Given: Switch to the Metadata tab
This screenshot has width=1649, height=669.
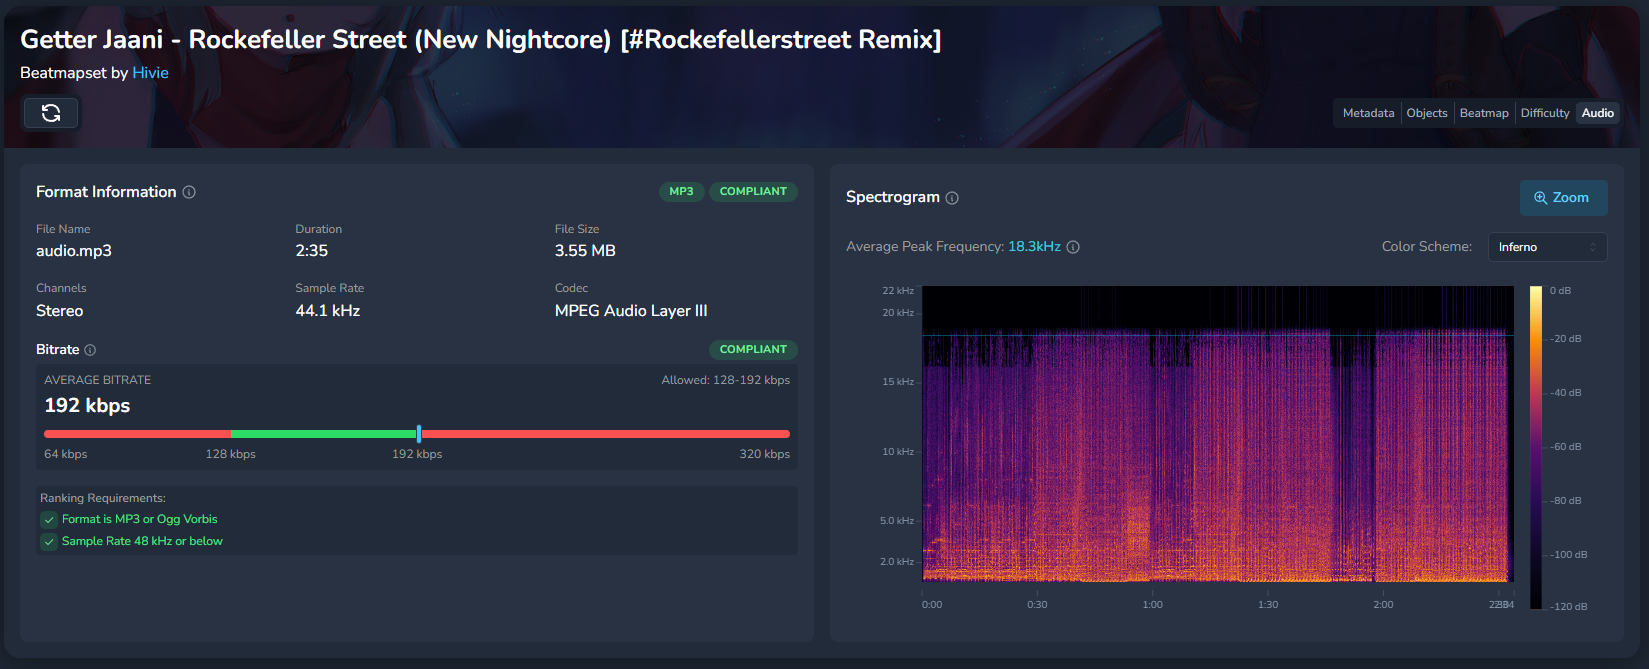Looking at the screenshot, I should pos(1368,113).
